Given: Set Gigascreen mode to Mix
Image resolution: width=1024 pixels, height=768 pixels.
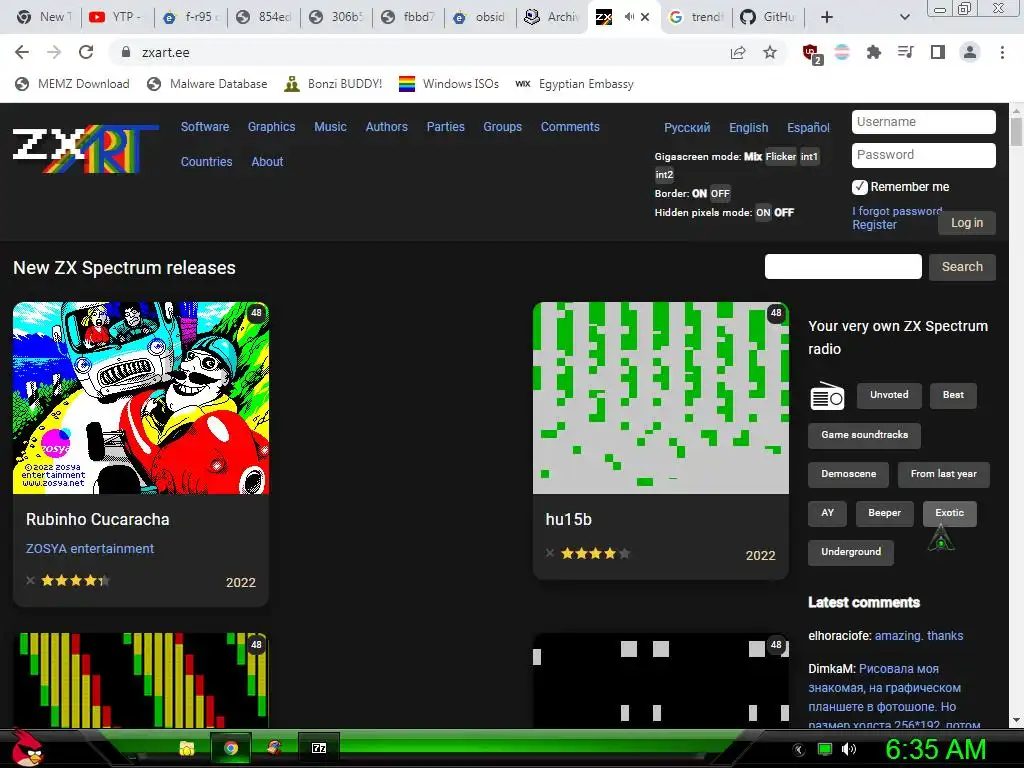Looking at the screenshot, I should click(x=753, y=157).
